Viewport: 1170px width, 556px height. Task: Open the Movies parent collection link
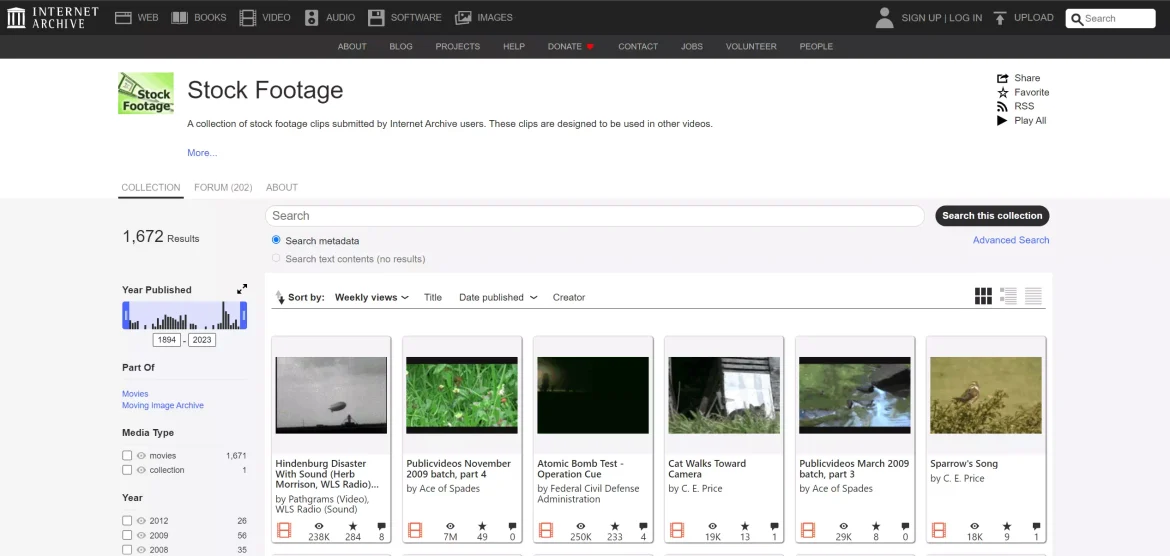coord(135,393)
